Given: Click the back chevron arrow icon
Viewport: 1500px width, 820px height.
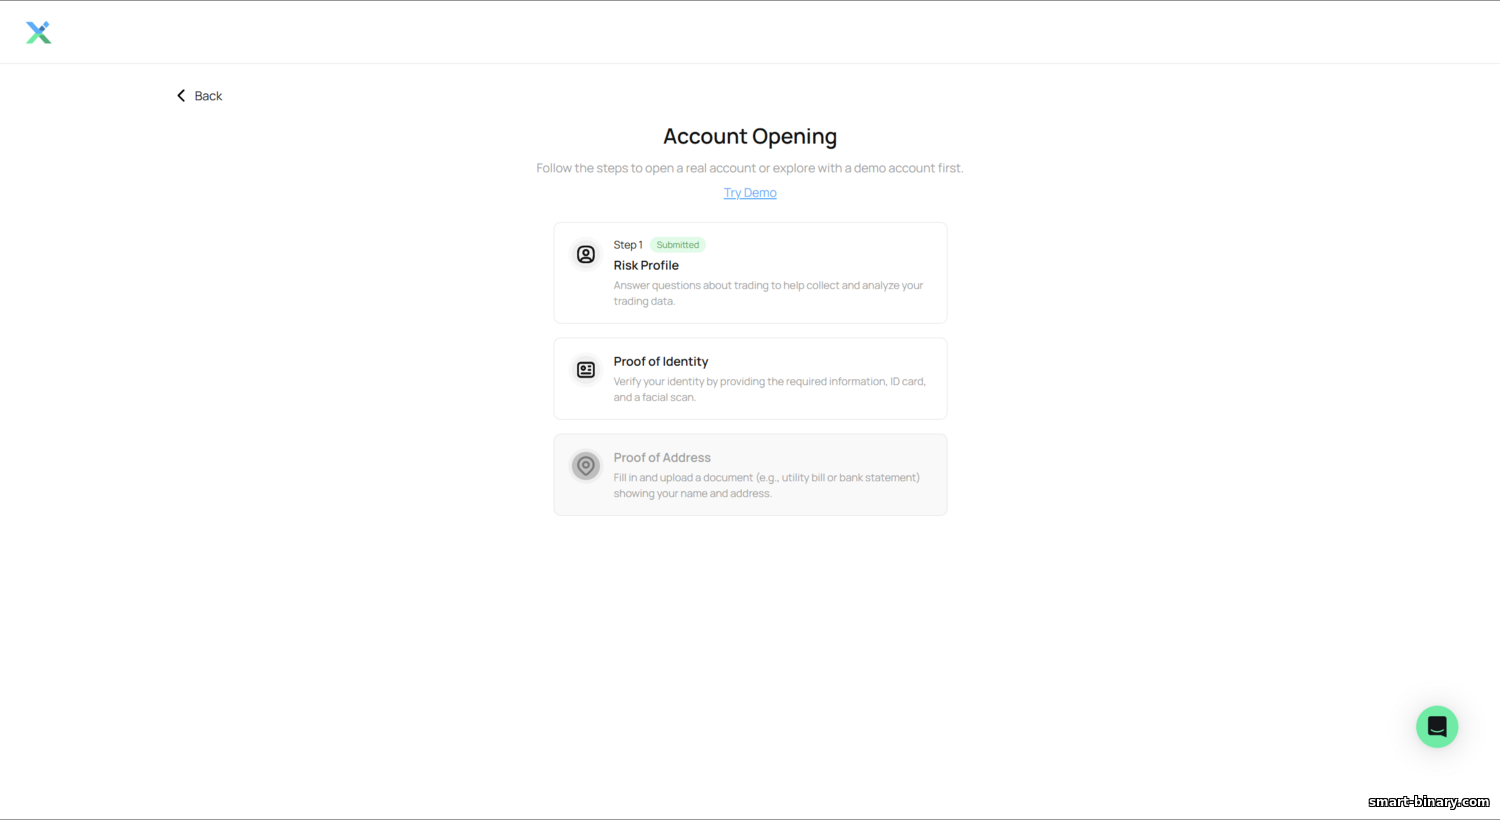Looking at the screenshot, I should tap(181, 96).
